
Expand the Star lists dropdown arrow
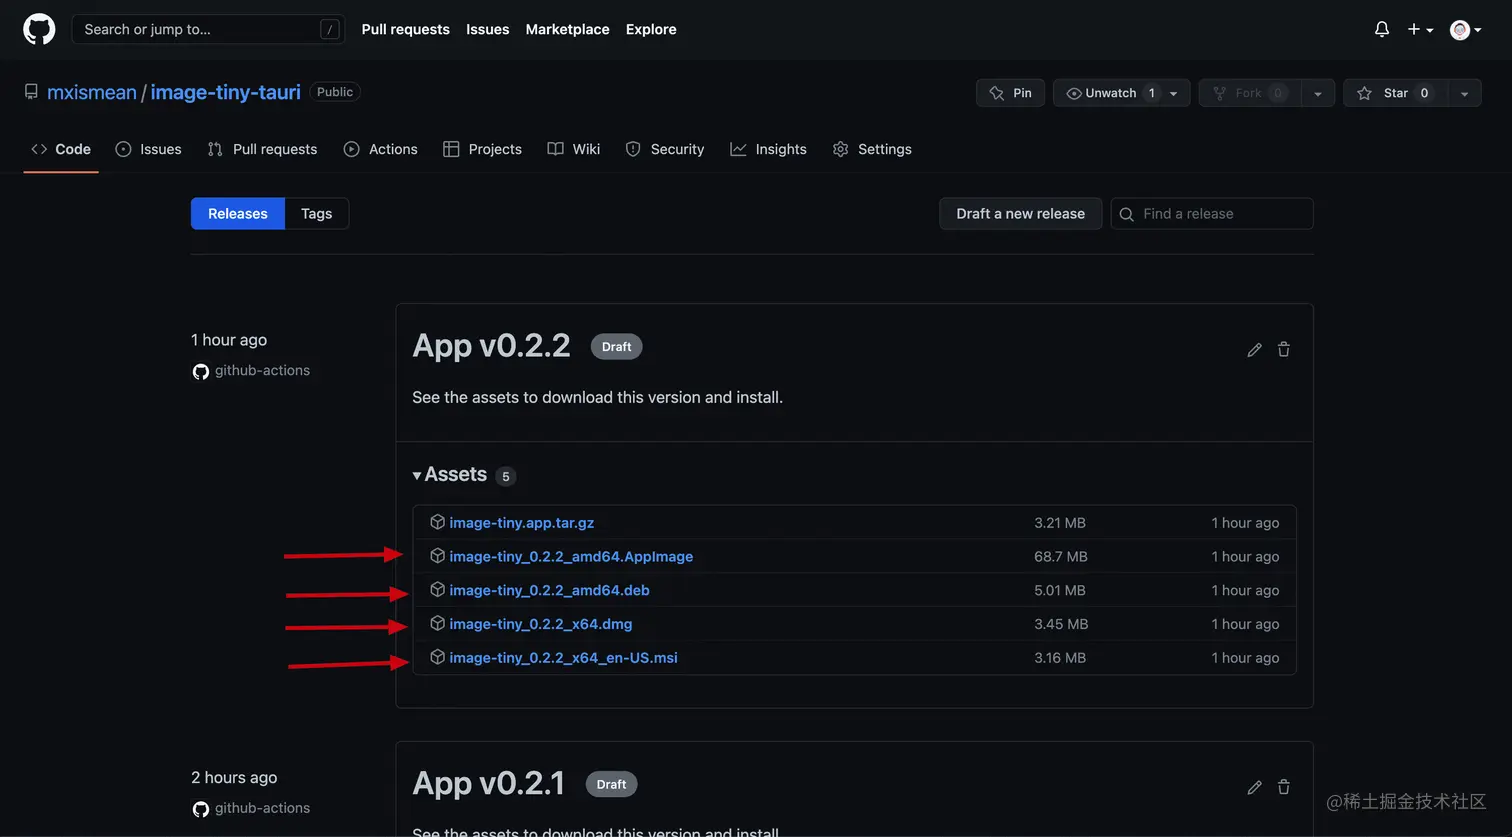[x=1463, y=93]
